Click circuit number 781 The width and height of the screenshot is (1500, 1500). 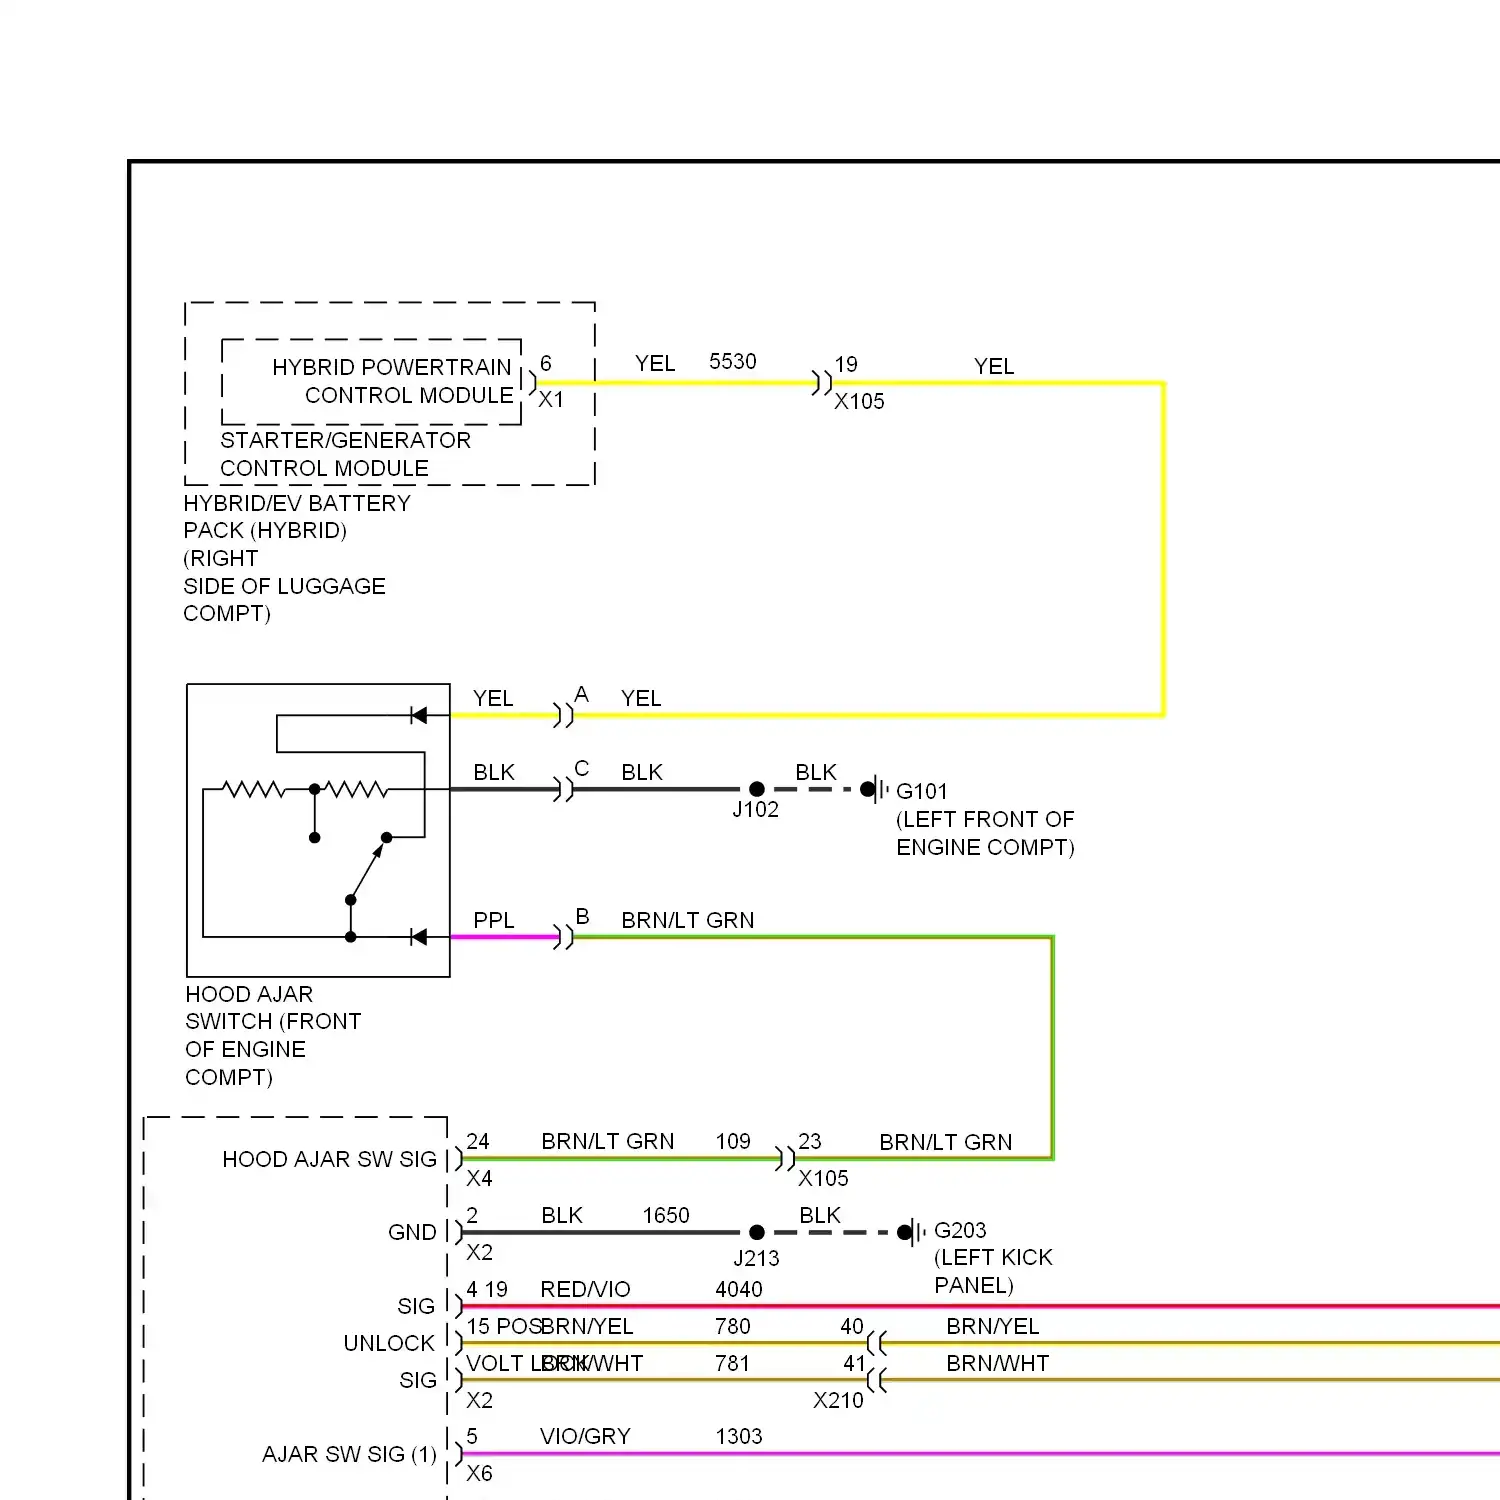tap(733, 1363)
